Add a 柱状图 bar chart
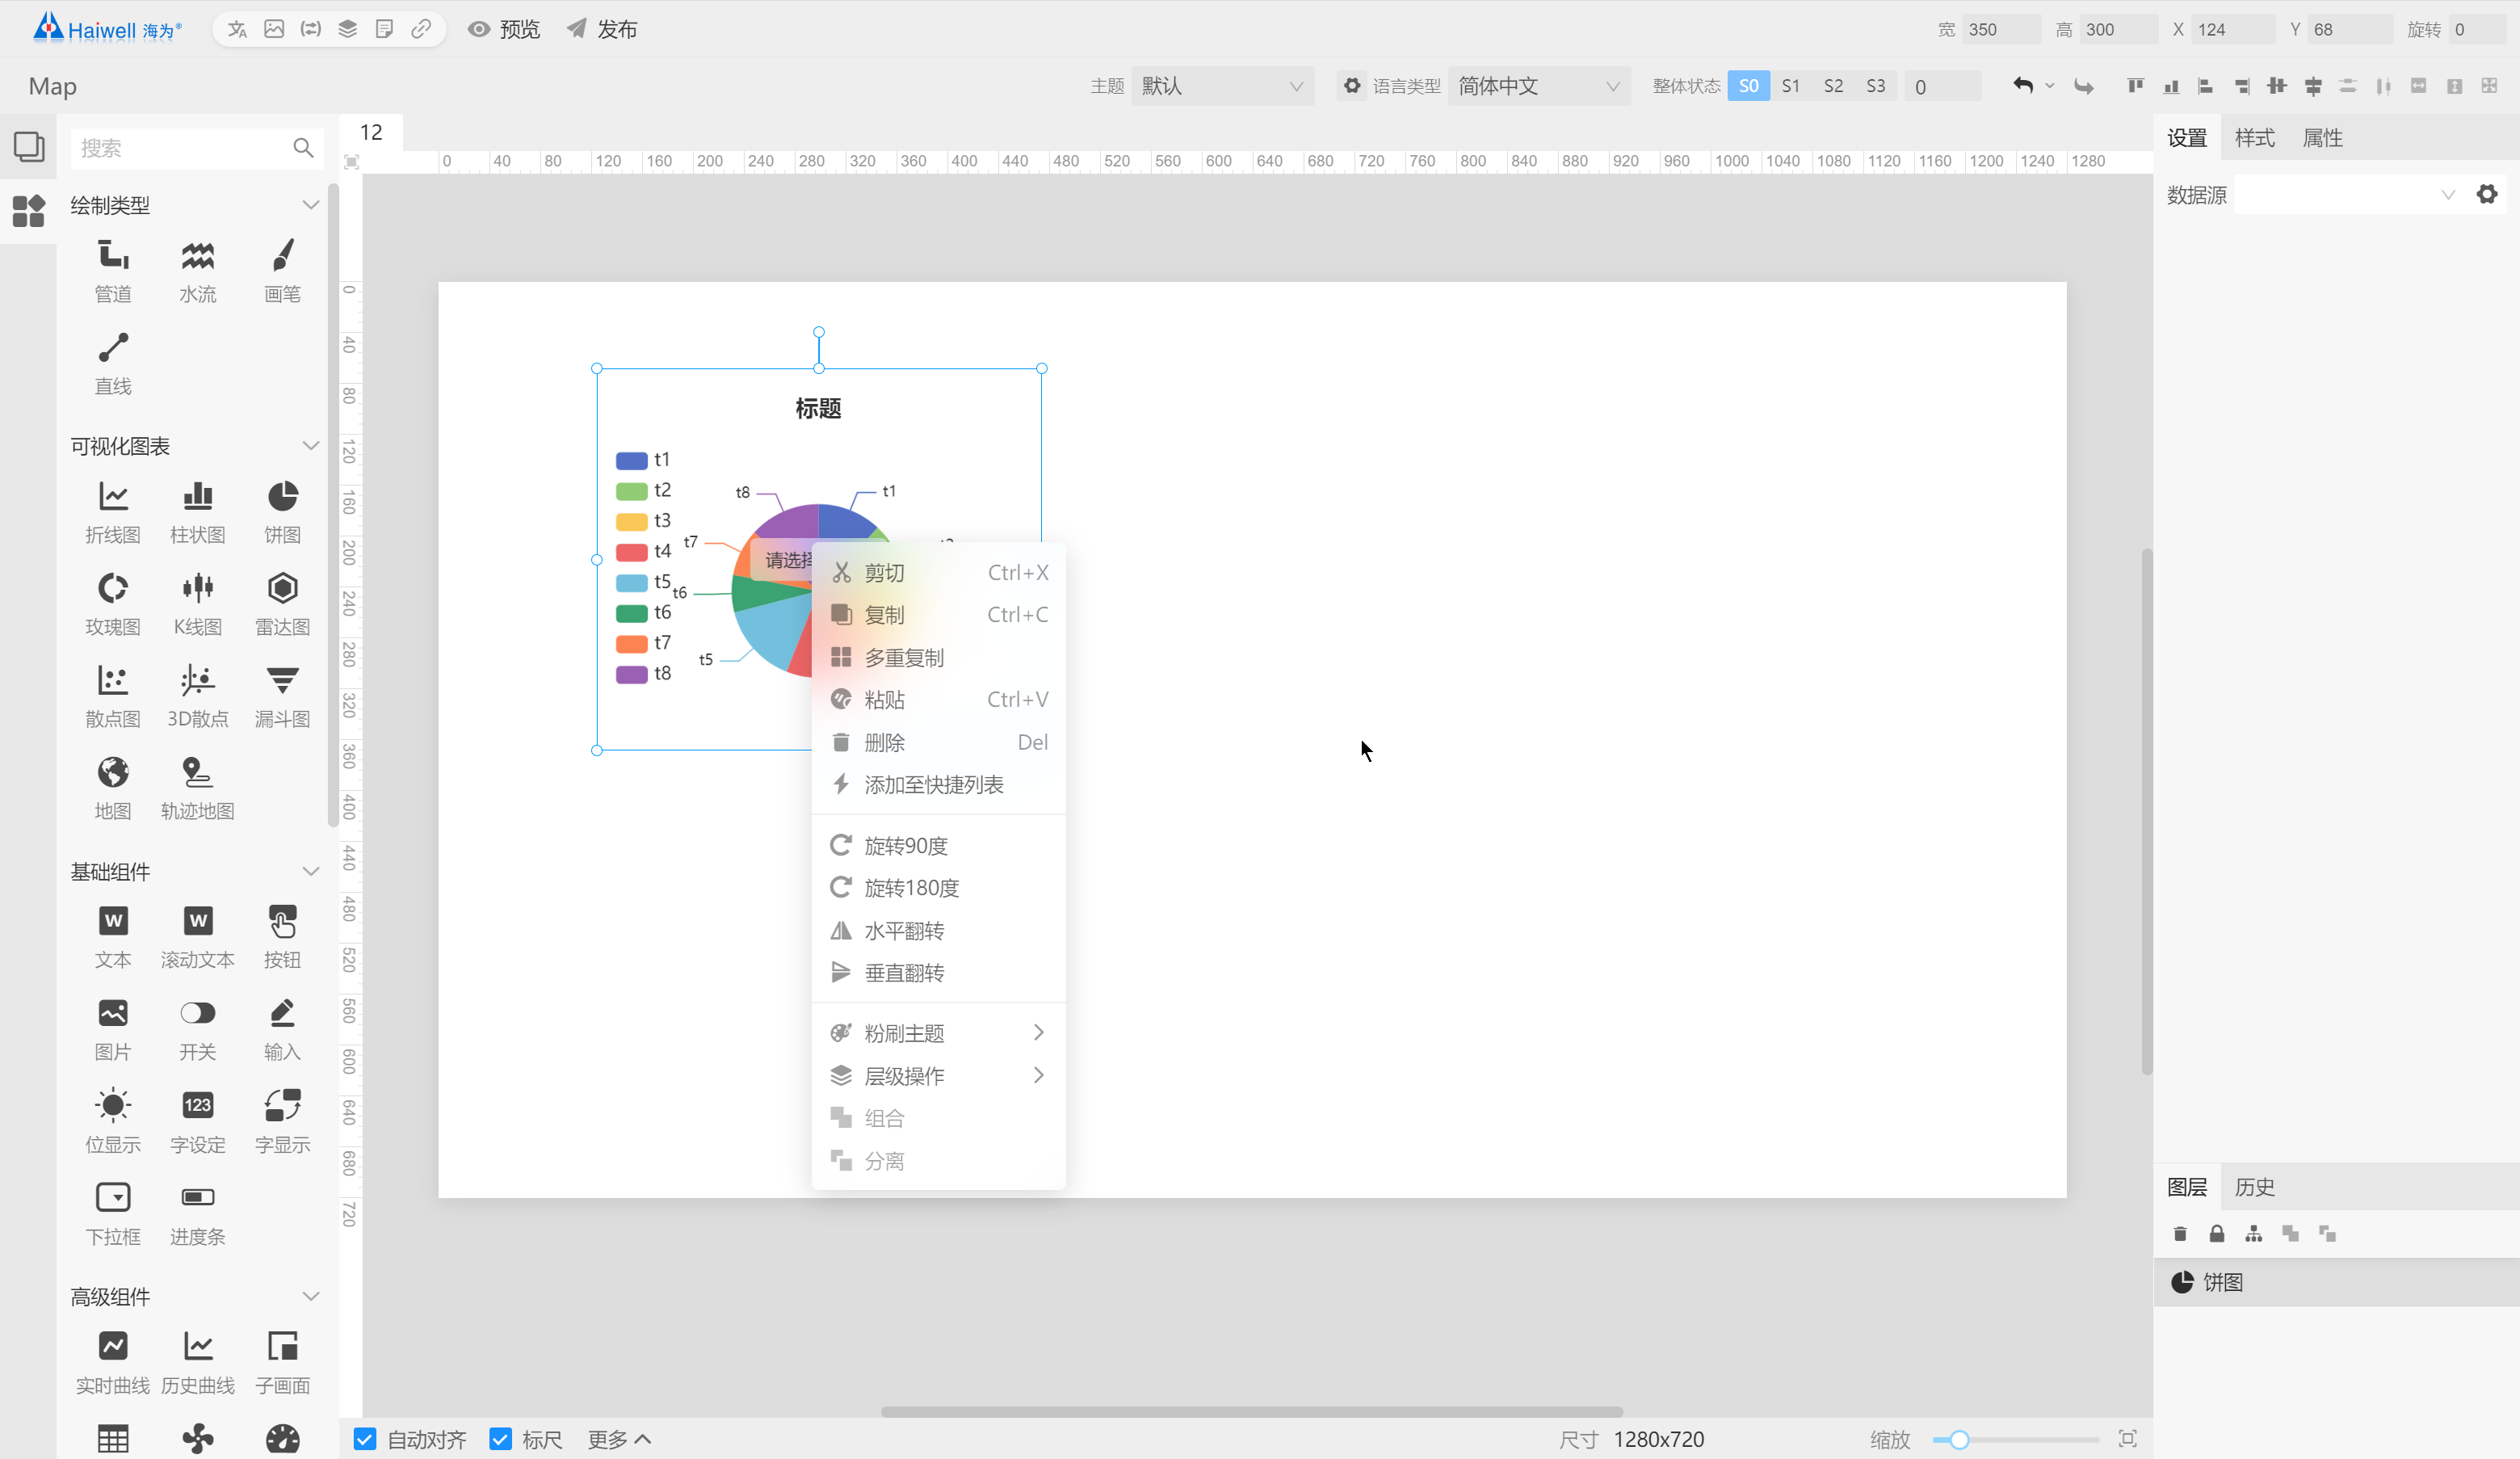This screenshot has width=2520, height=1459. [198, 511]
